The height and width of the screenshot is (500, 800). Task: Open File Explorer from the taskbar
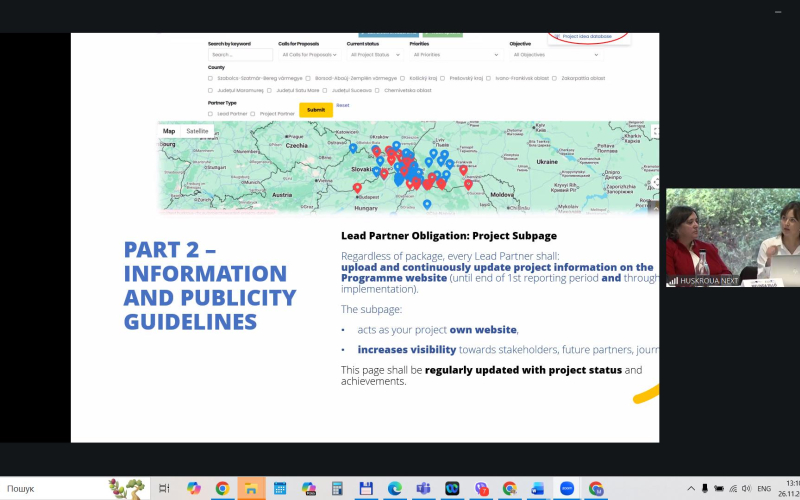(251, 488)
